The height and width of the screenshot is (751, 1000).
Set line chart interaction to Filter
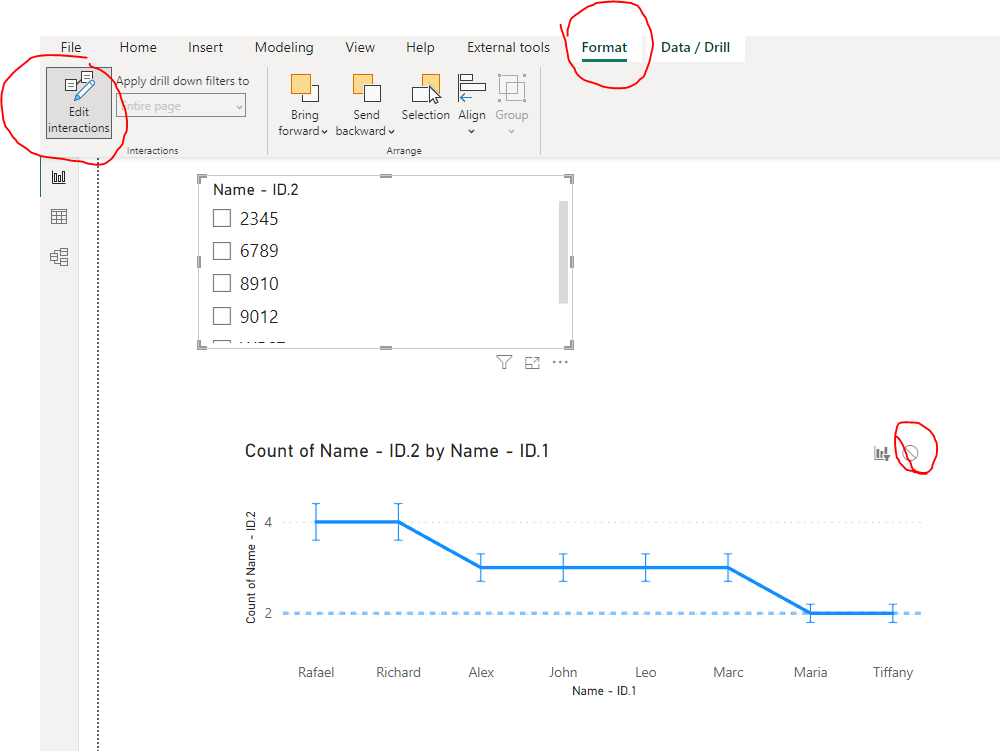pos(881,453)
